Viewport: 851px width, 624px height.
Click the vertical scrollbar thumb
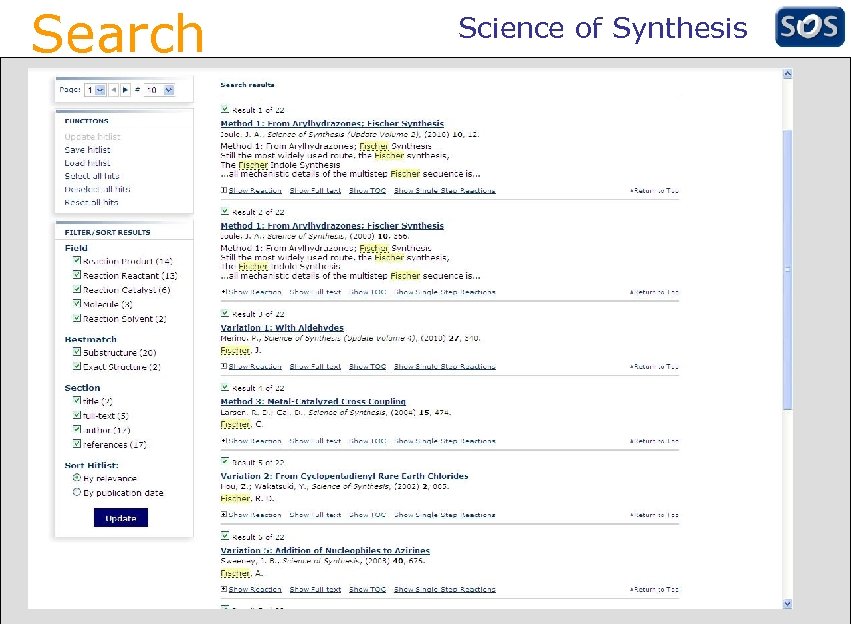pos(788,270)
